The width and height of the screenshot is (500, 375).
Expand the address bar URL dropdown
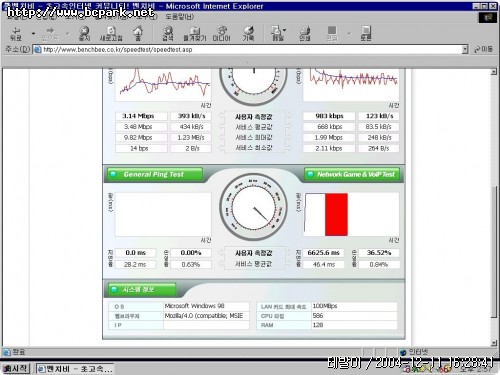point(465,50)
